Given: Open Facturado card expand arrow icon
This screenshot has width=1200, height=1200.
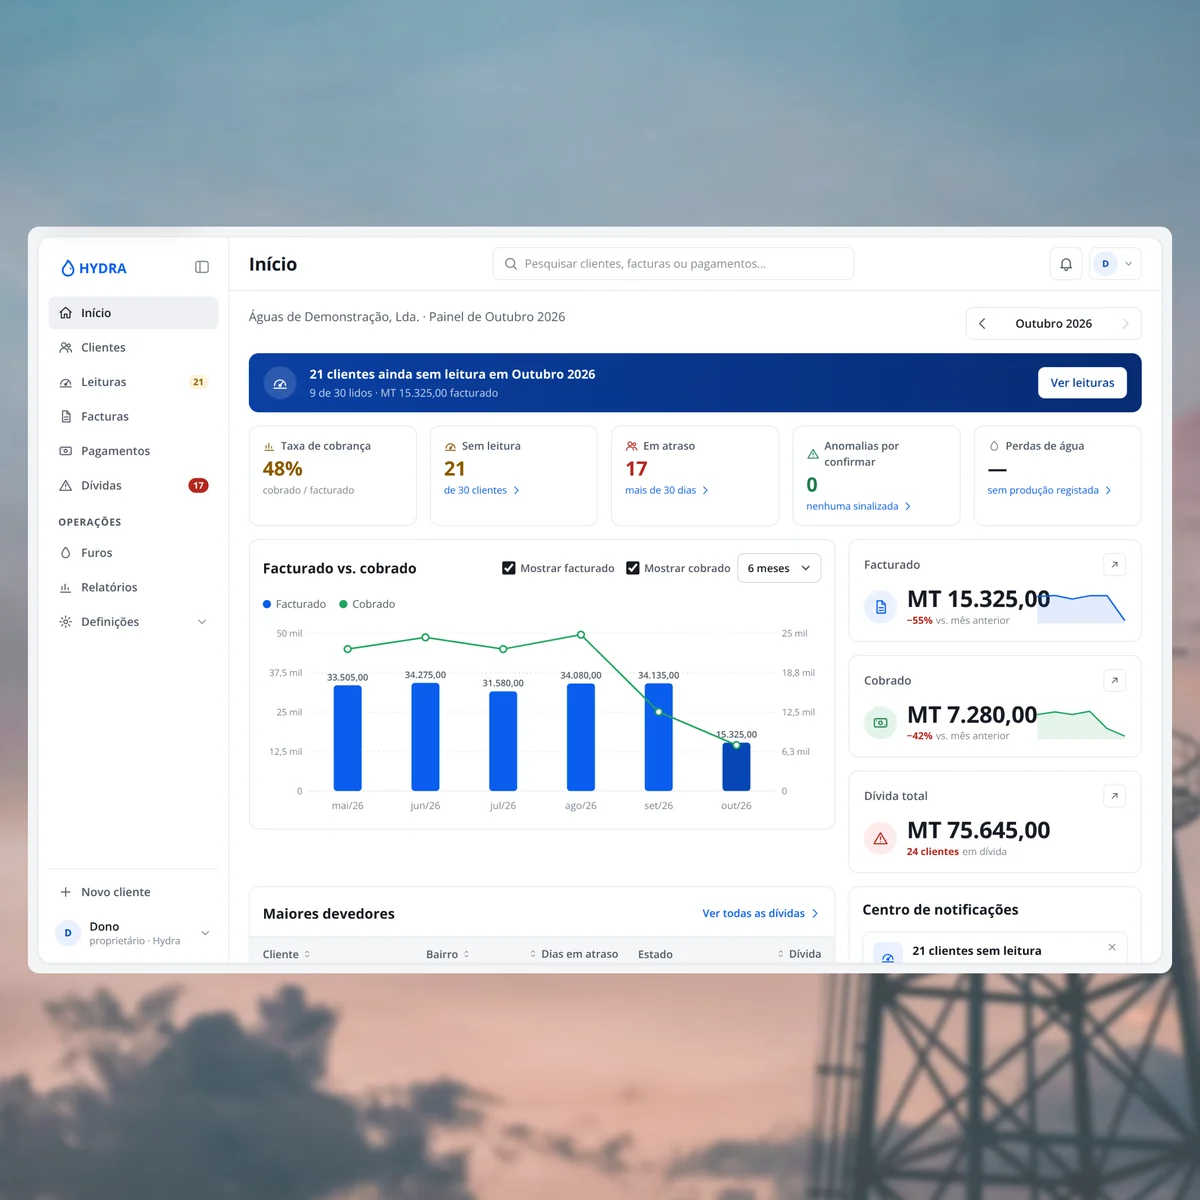Looking at the screenshot, I should coord(1115,565).
